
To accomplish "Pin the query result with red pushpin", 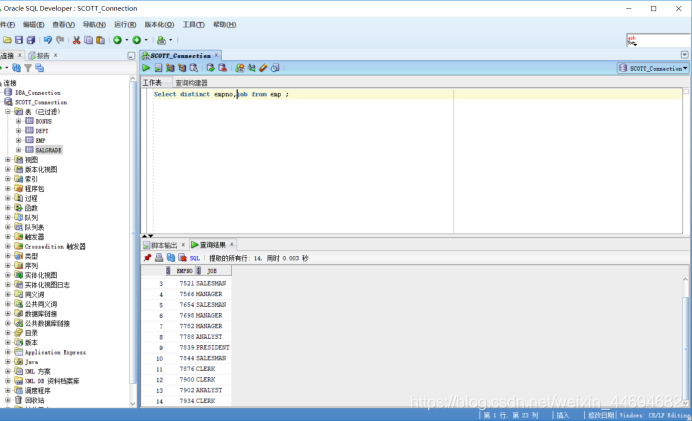I will click(147, 258).
